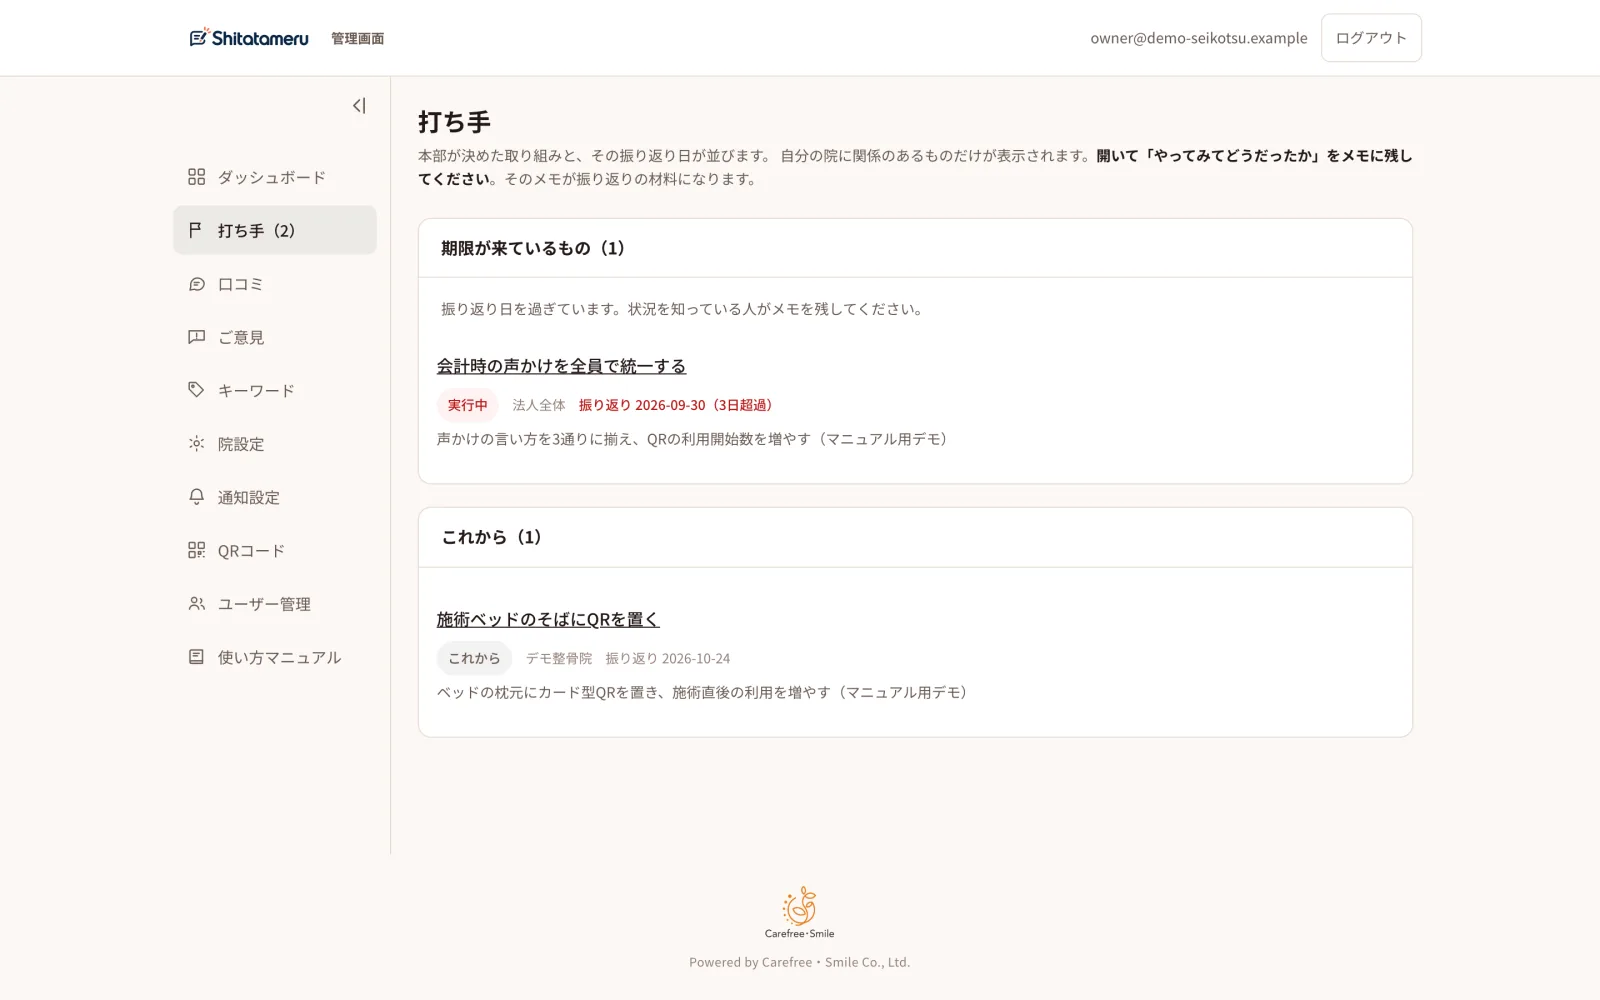1600x1000 pixels.
Task: Click the 管理画面 header label
Action: click(x=357, y=39)
